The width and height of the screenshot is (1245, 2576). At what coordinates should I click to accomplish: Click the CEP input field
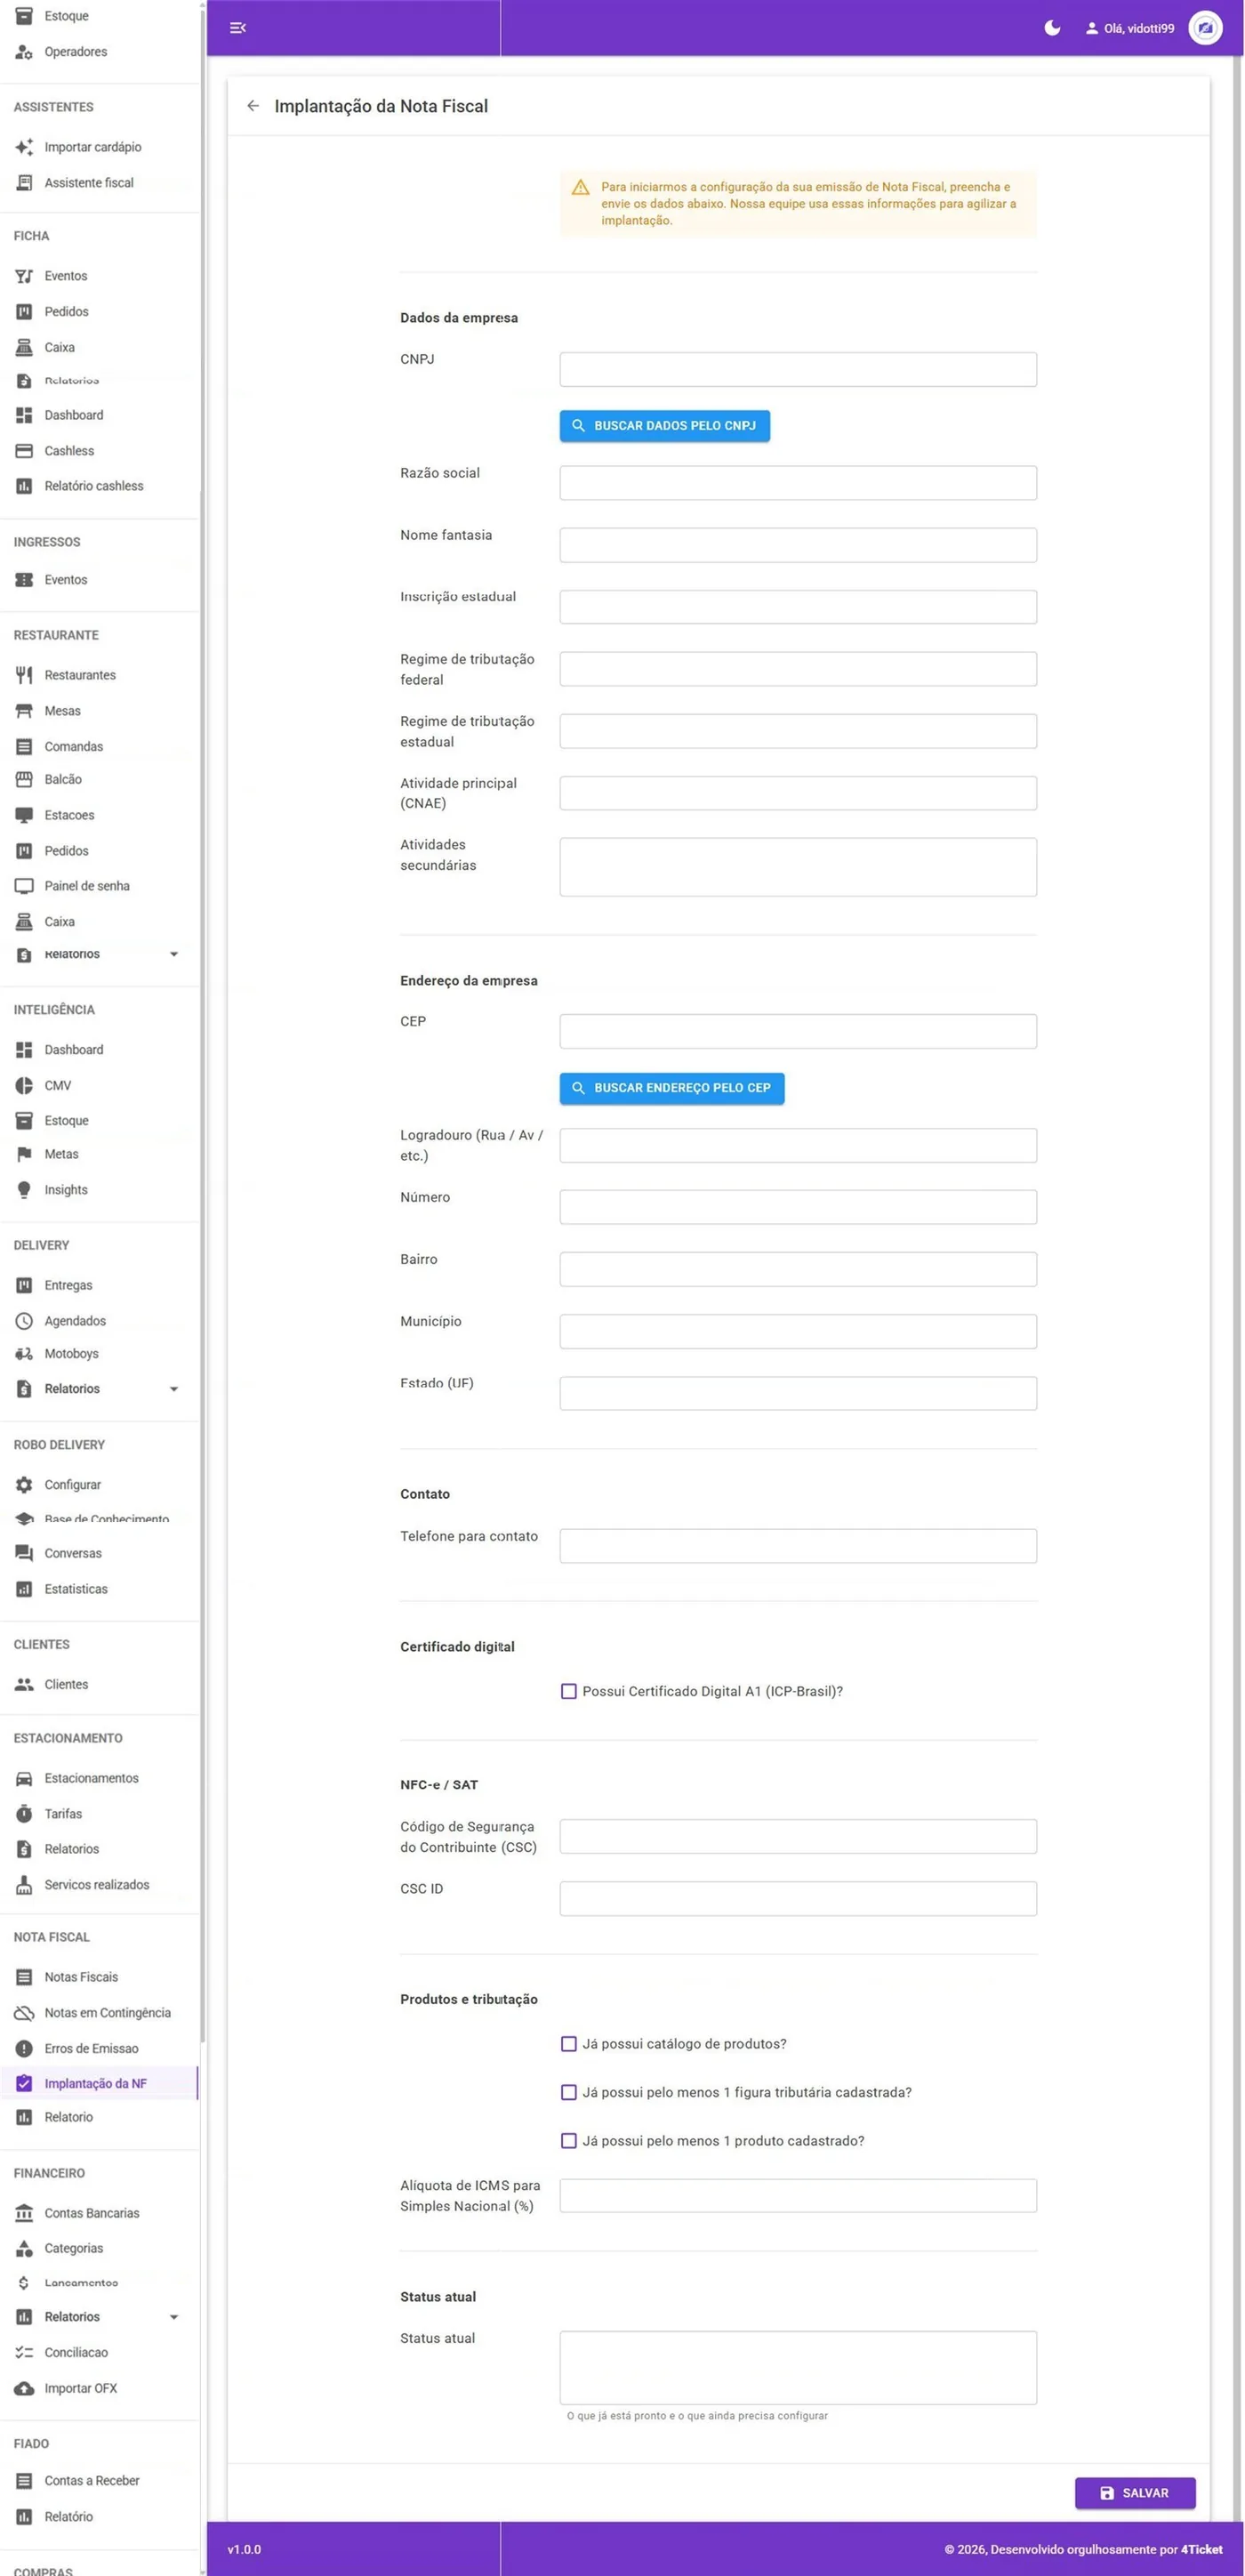(x=798, y=1032)
